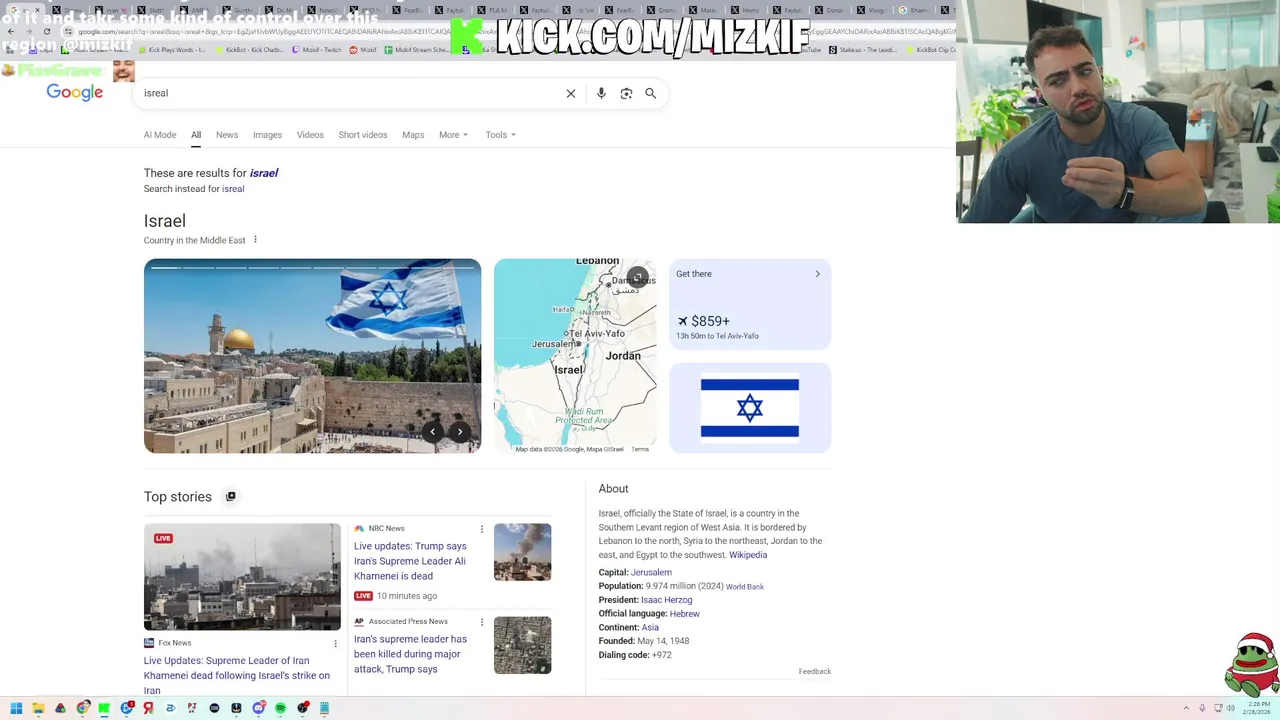
Task: Open the World Bank population source
Action: pyautogui.click(x=745, y=587)
